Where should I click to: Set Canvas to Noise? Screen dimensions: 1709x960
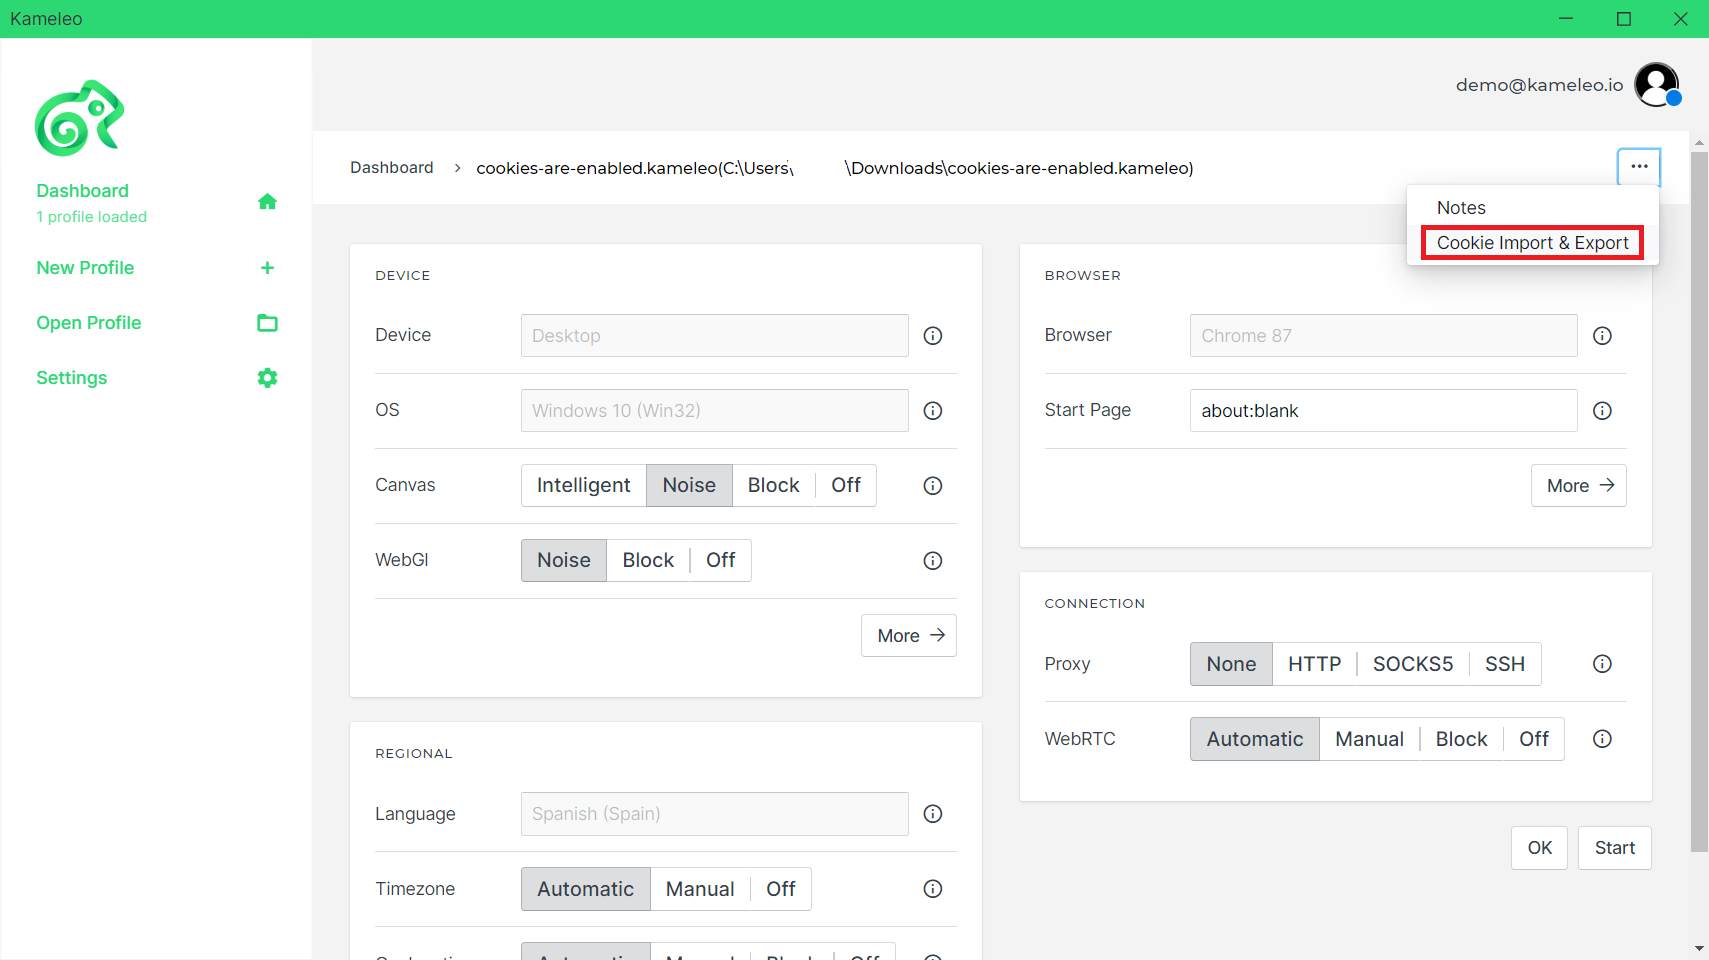tap(689, 486)
